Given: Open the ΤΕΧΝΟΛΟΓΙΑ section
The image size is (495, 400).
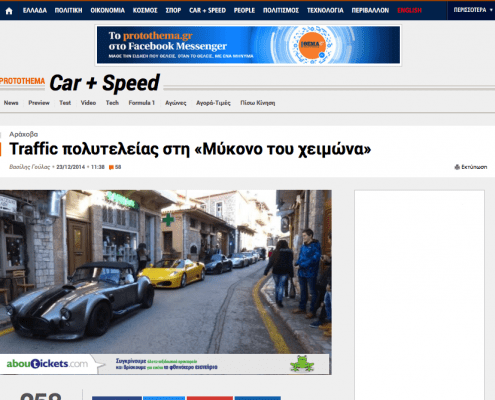Looking at the screenshot, I should tap(325, 10).
